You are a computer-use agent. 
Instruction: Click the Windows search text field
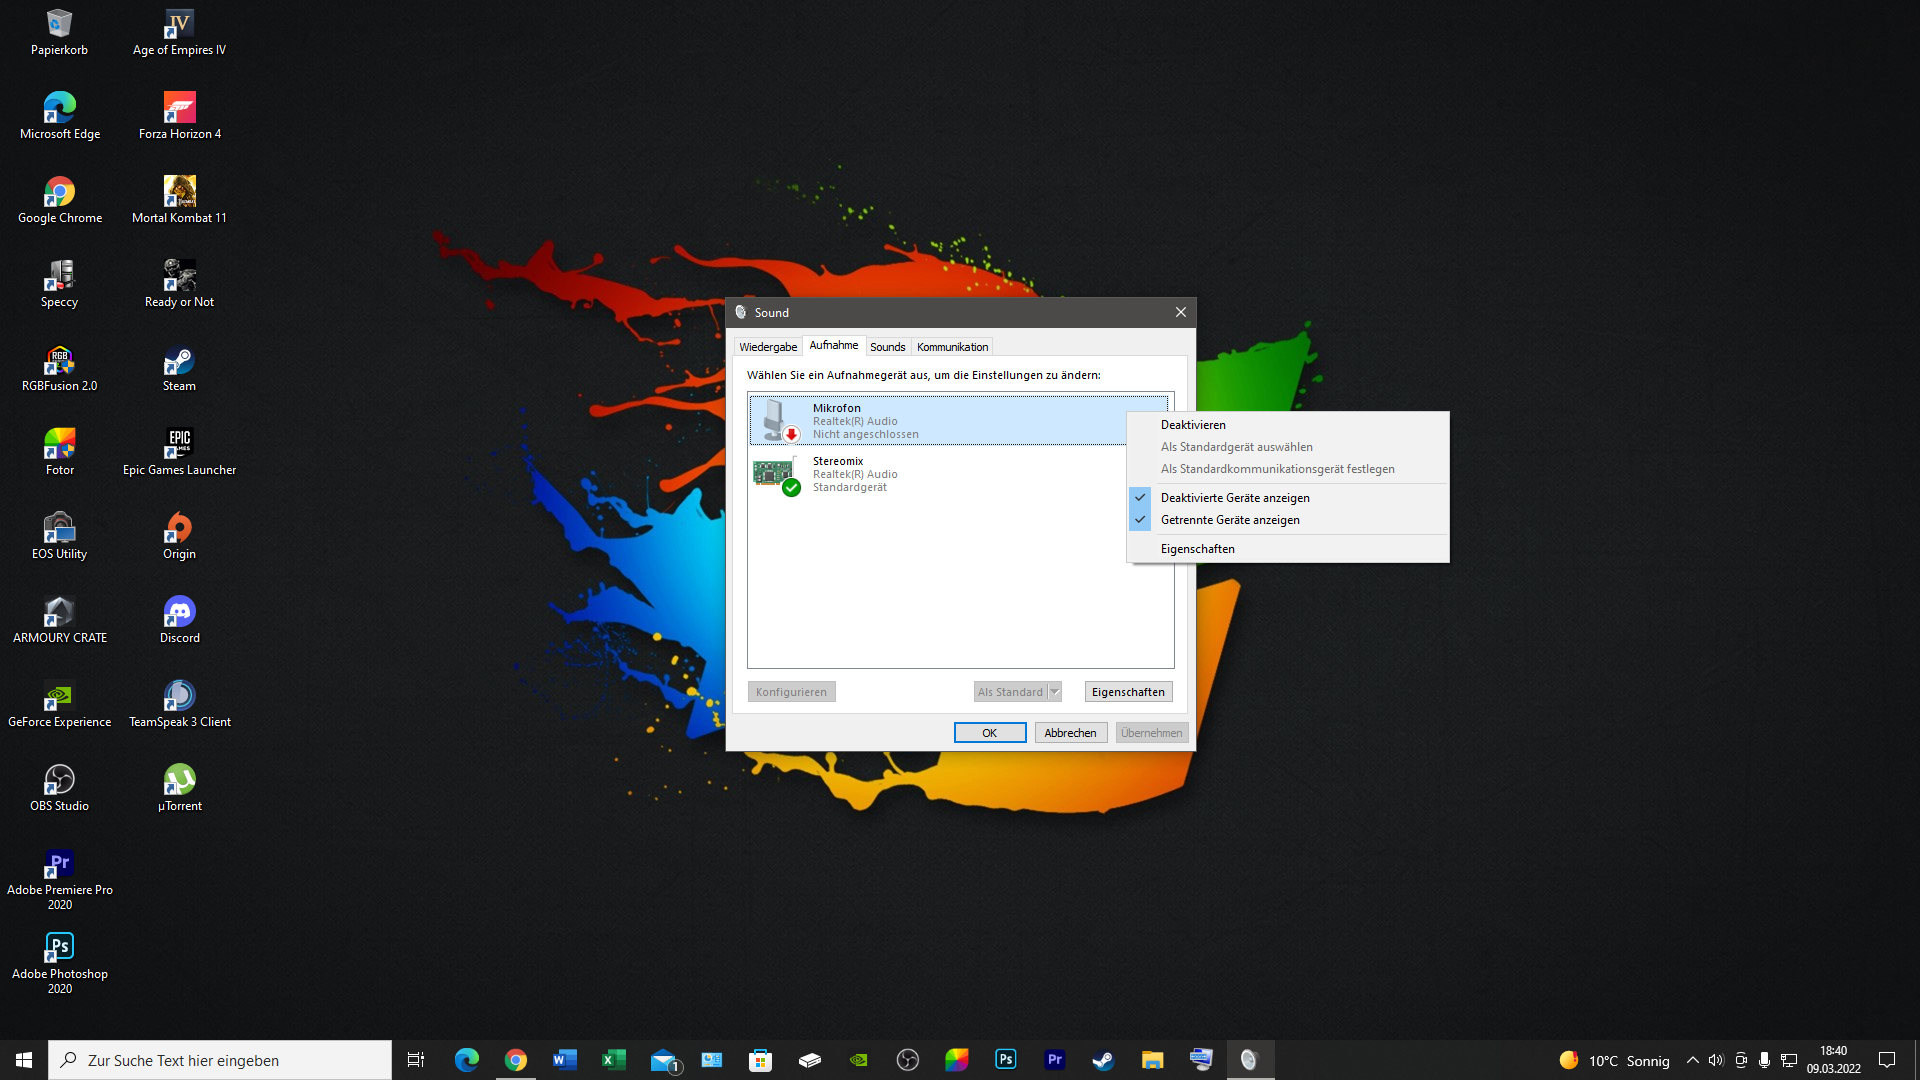(x=230, y=1060)
